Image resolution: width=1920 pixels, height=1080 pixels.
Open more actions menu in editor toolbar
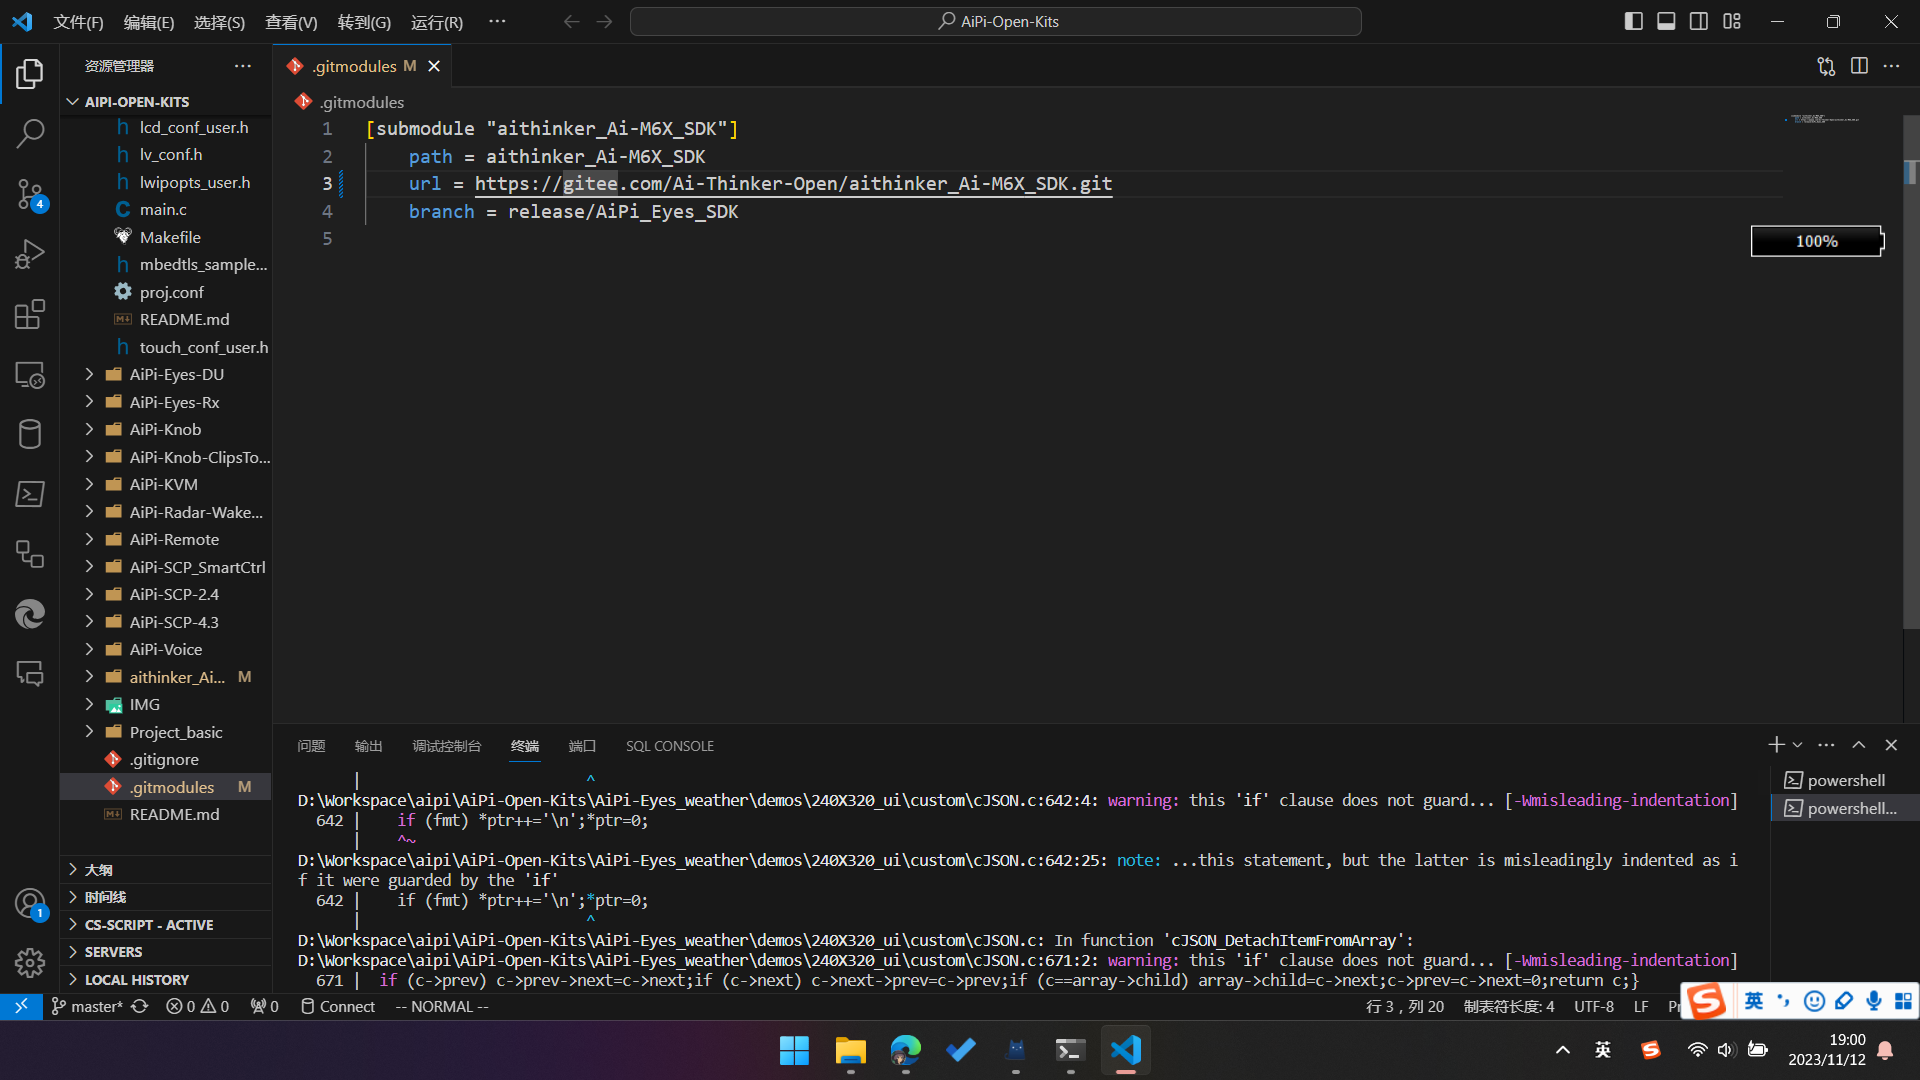click(1891, 66)
